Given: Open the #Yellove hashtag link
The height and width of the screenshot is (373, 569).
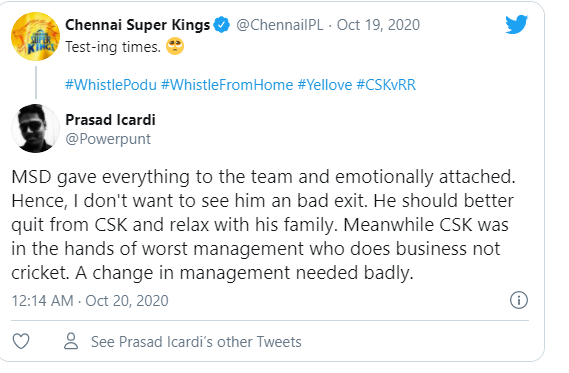Looking at the screenshot, I should pos(325,85).
